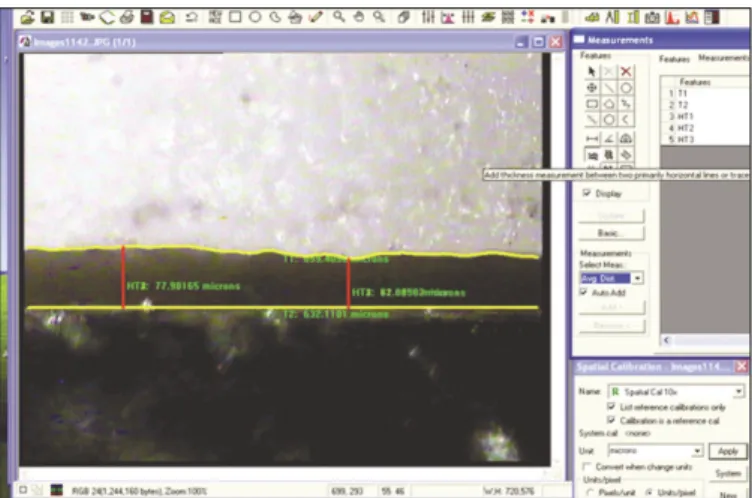Viewport: 752px width, 498px height.
Task: Click the Save floppy disk icon
Action: pos(47,18)
